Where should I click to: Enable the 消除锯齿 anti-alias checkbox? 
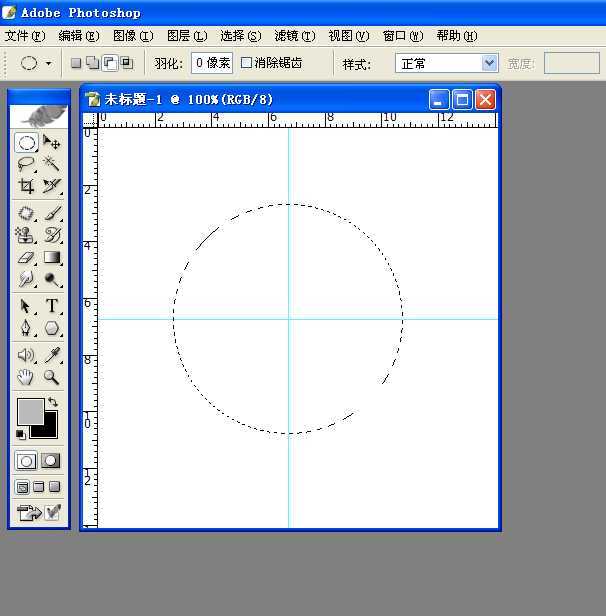click(x=247, y=63)
